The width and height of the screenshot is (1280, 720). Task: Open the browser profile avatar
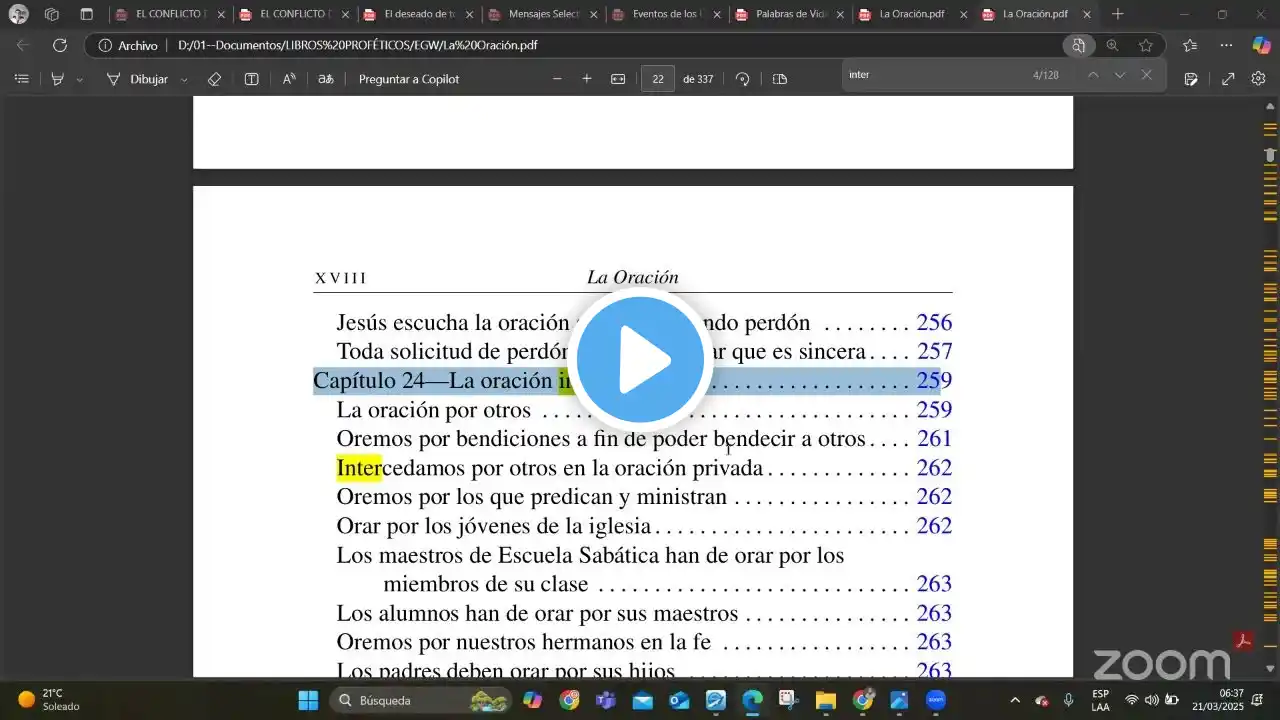(18, 14)
